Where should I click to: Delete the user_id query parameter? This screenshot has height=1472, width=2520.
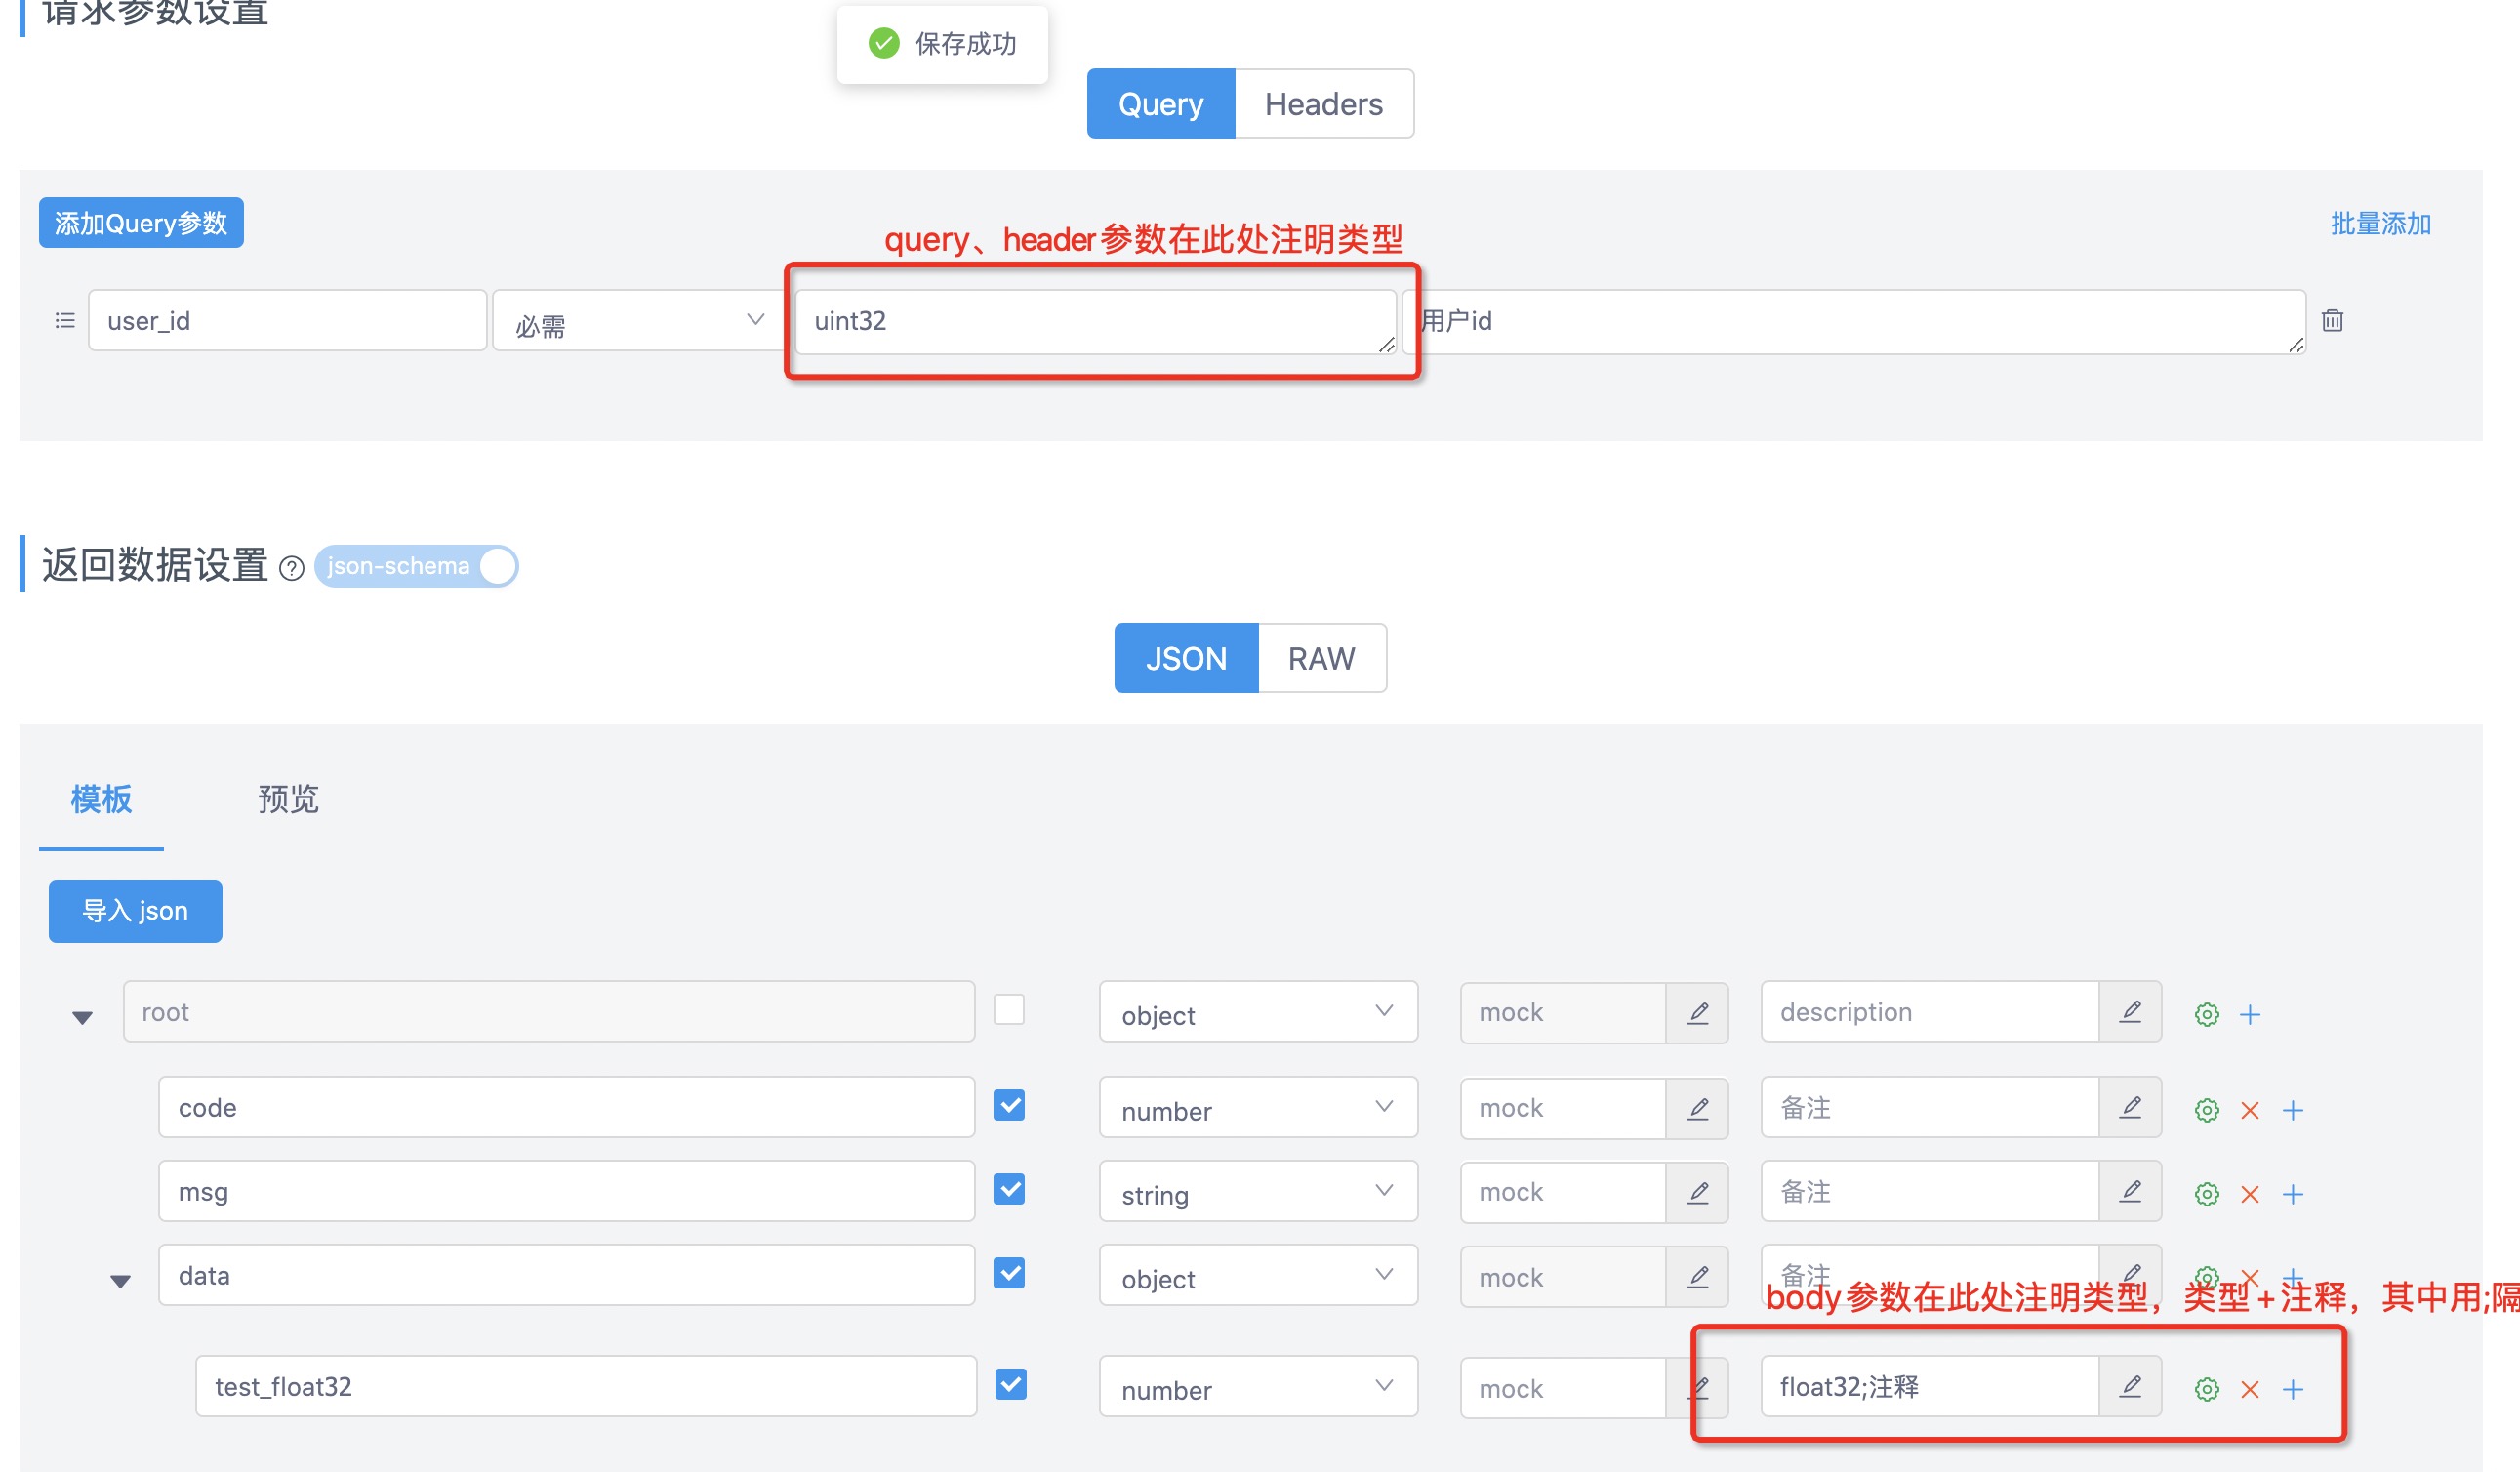(x=2332, y=321)
